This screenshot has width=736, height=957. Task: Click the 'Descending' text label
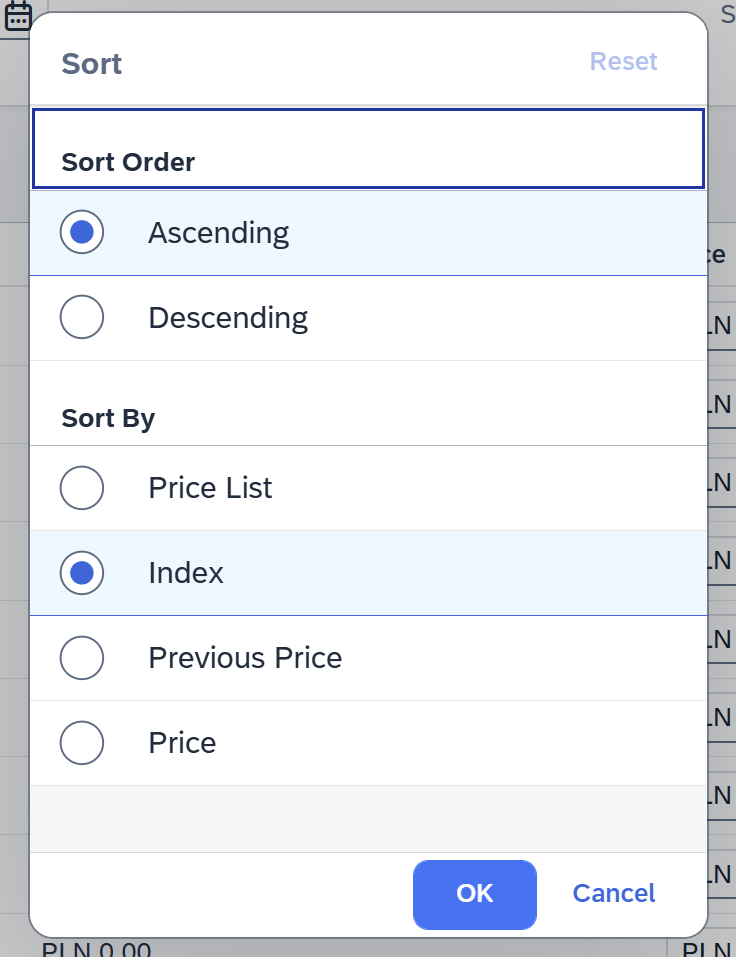tap(228, 318)
